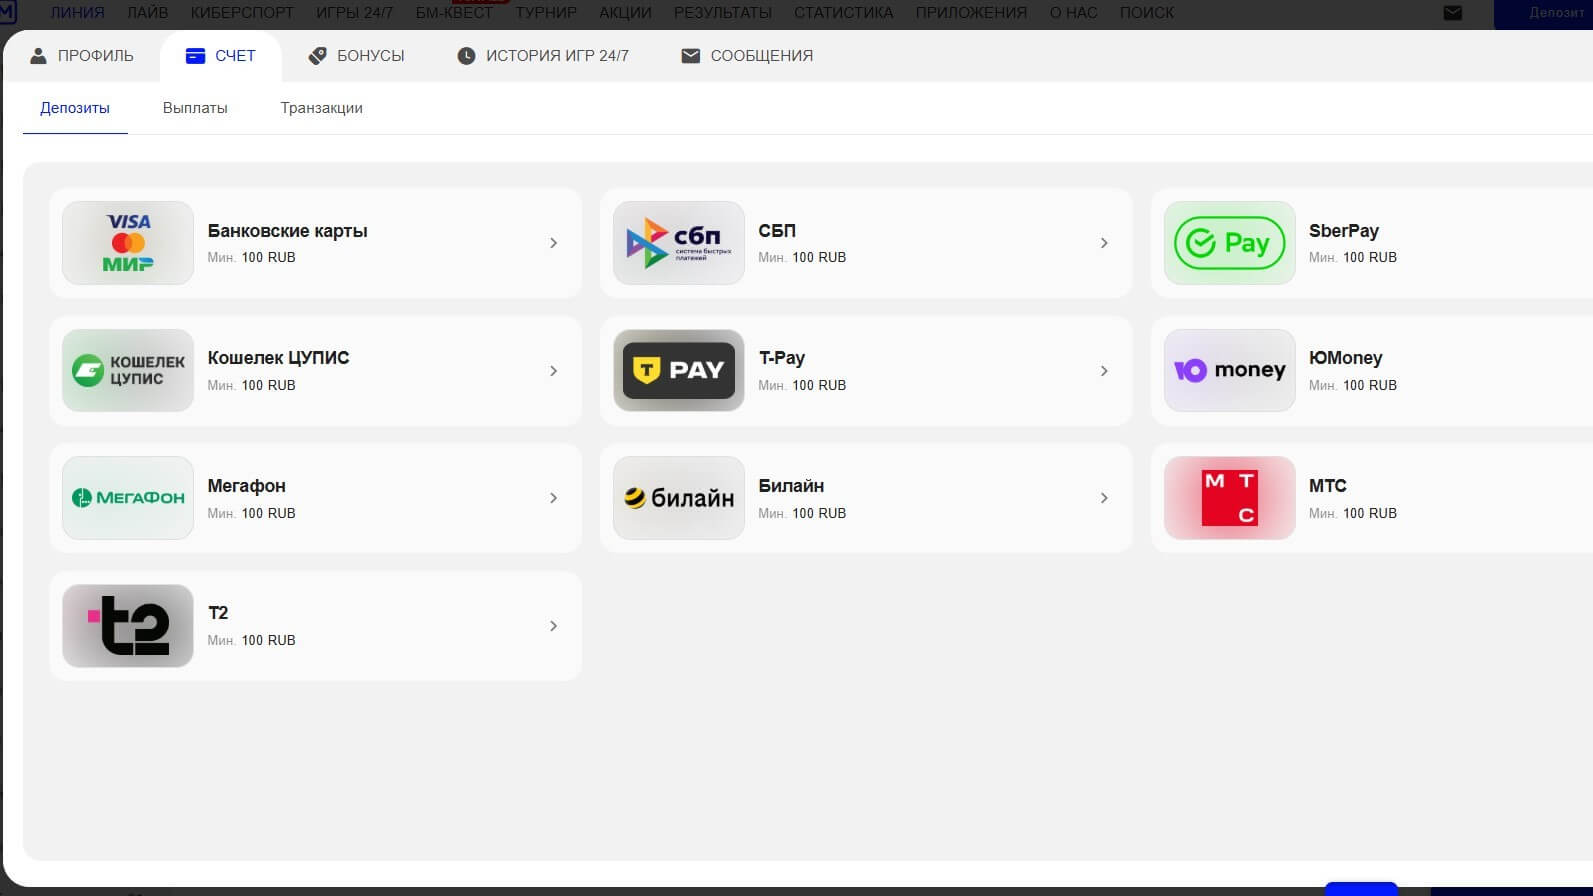1593x896 pixels.
Task: Open mail from top bar envelope icon
Action: 1453,13
